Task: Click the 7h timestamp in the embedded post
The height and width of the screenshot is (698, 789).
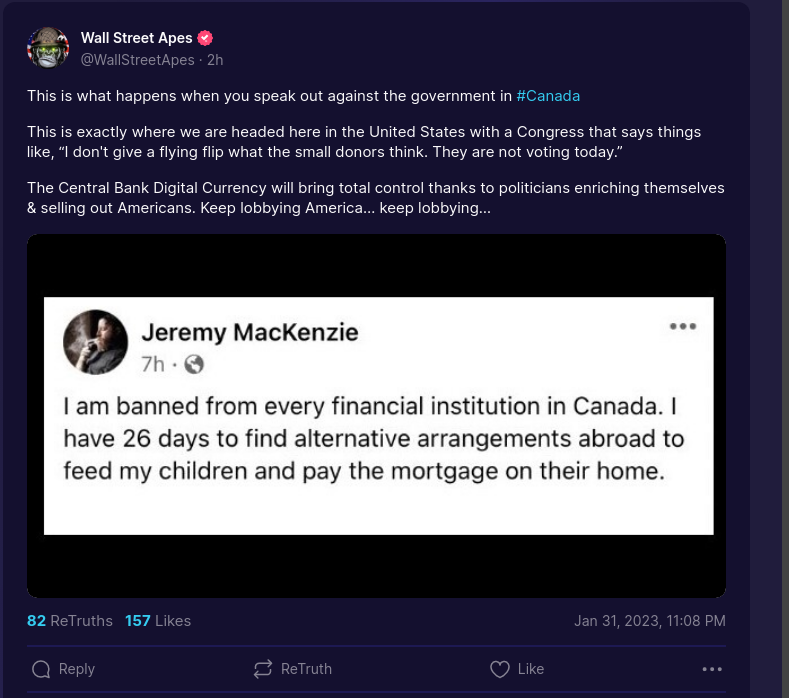Action: [153, 365]
